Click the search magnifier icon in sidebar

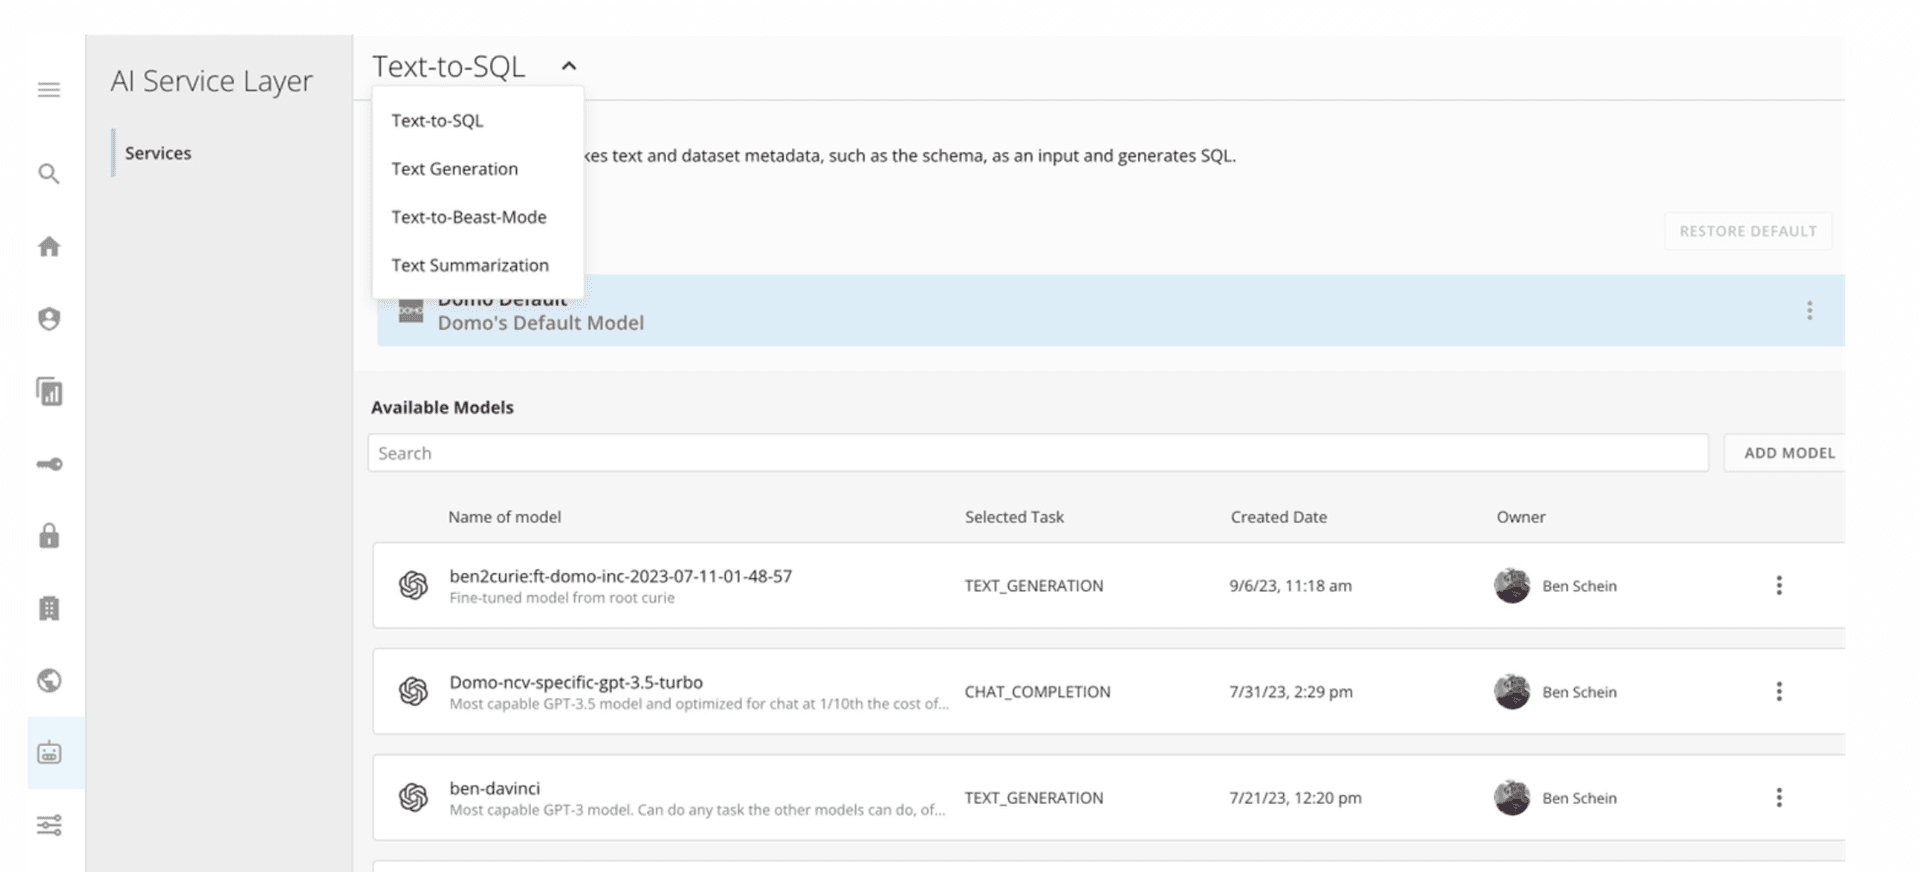click(49, 174)
